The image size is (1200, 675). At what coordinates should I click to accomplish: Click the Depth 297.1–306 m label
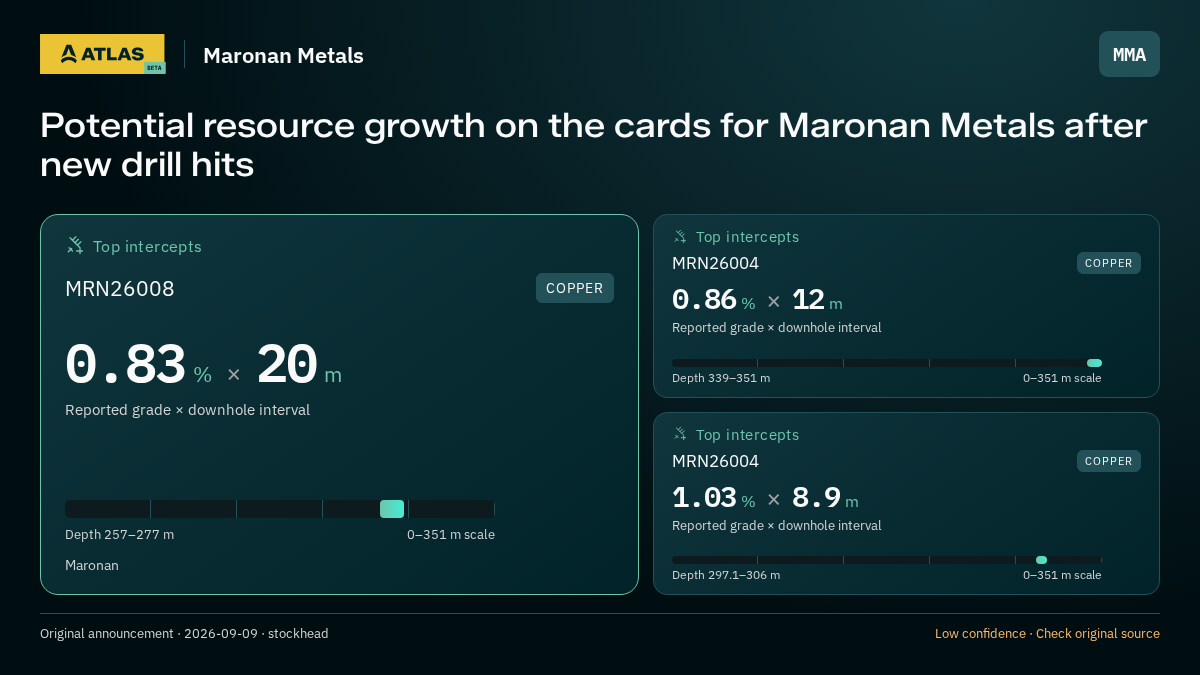coord(726,575)
